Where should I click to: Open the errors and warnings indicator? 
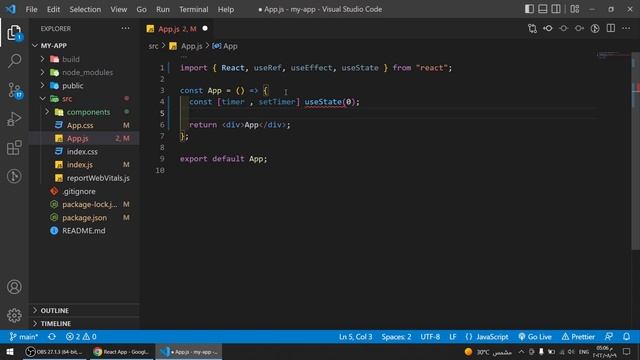pos(81,337)
